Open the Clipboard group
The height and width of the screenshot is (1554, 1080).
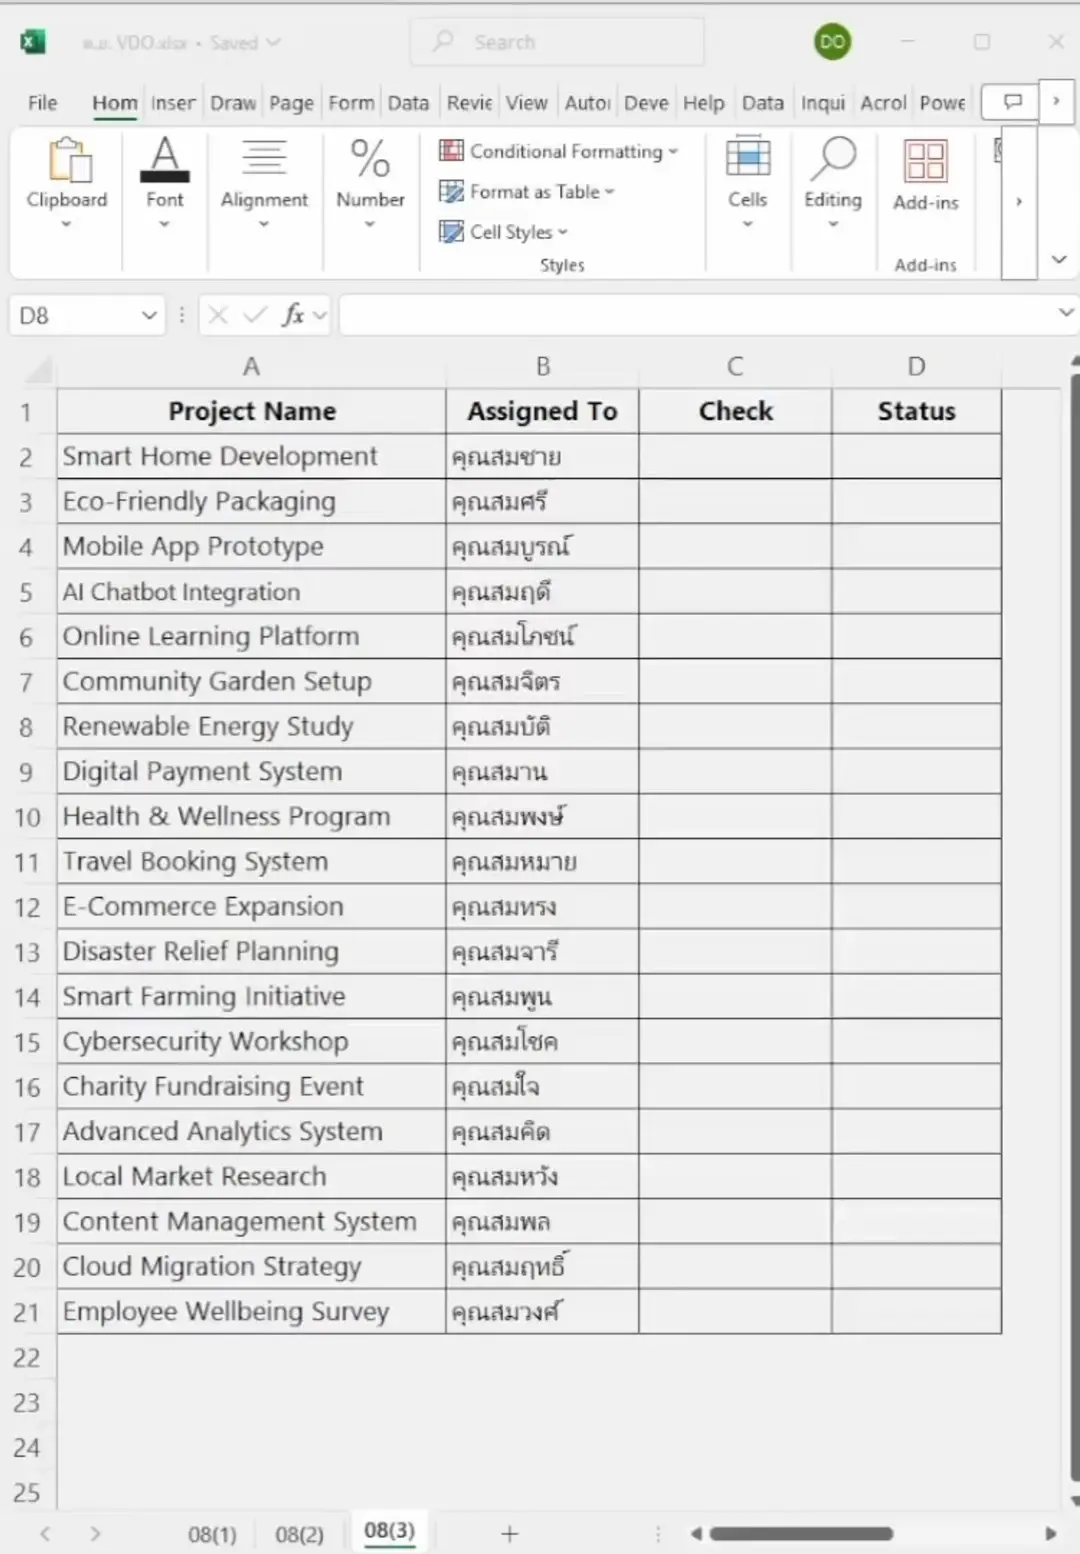(67, 184)
